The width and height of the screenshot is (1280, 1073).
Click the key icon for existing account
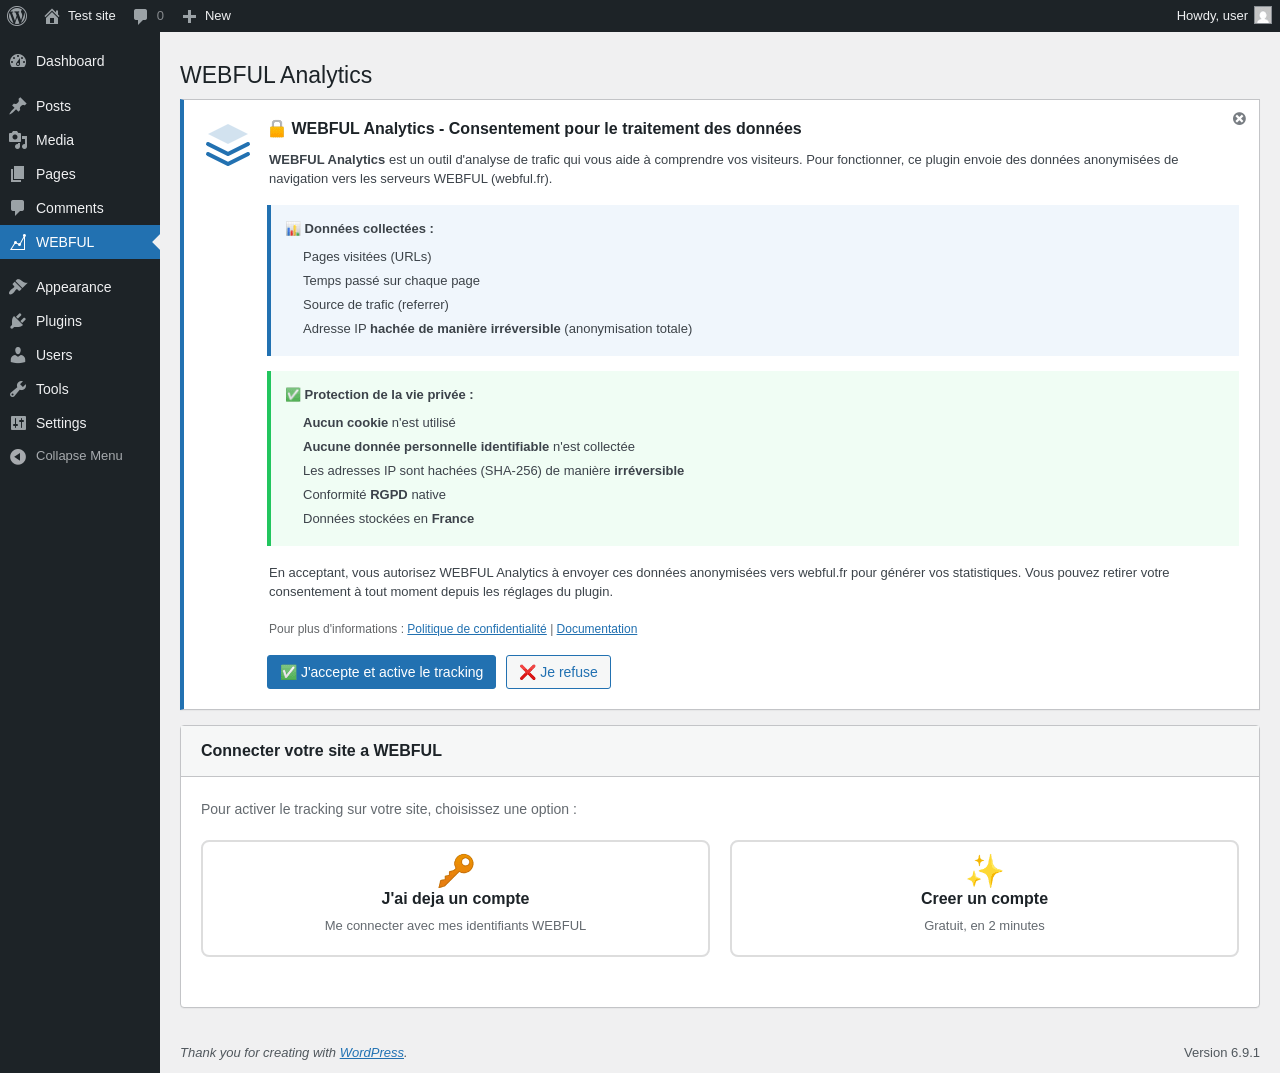coord(456,870)
